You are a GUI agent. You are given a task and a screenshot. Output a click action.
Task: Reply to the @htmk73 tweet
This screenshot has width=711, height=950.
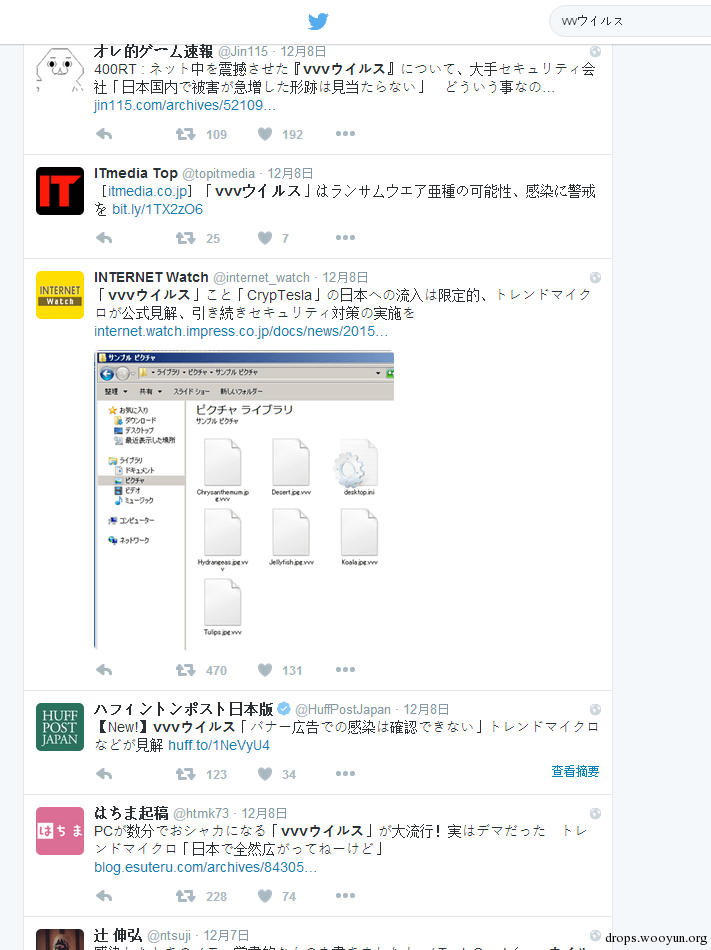[104, 896]
